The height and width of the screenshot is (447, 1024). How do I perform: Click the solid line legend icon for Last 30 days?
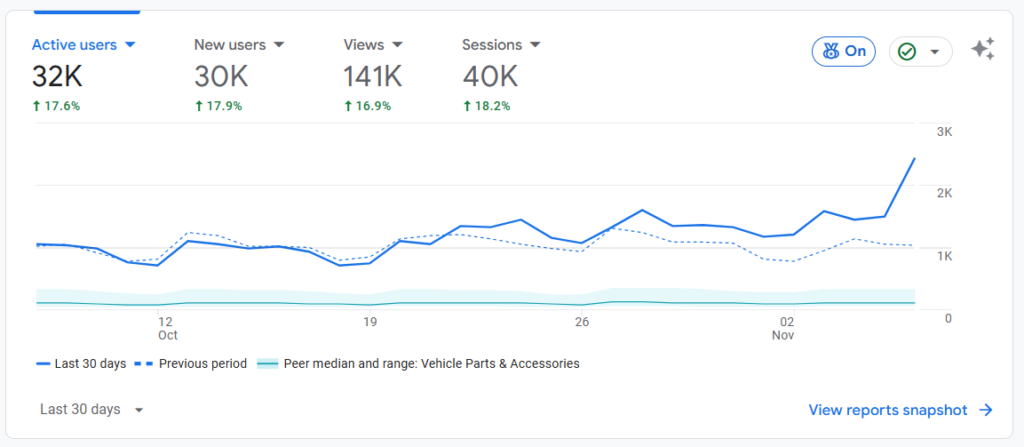44,364
